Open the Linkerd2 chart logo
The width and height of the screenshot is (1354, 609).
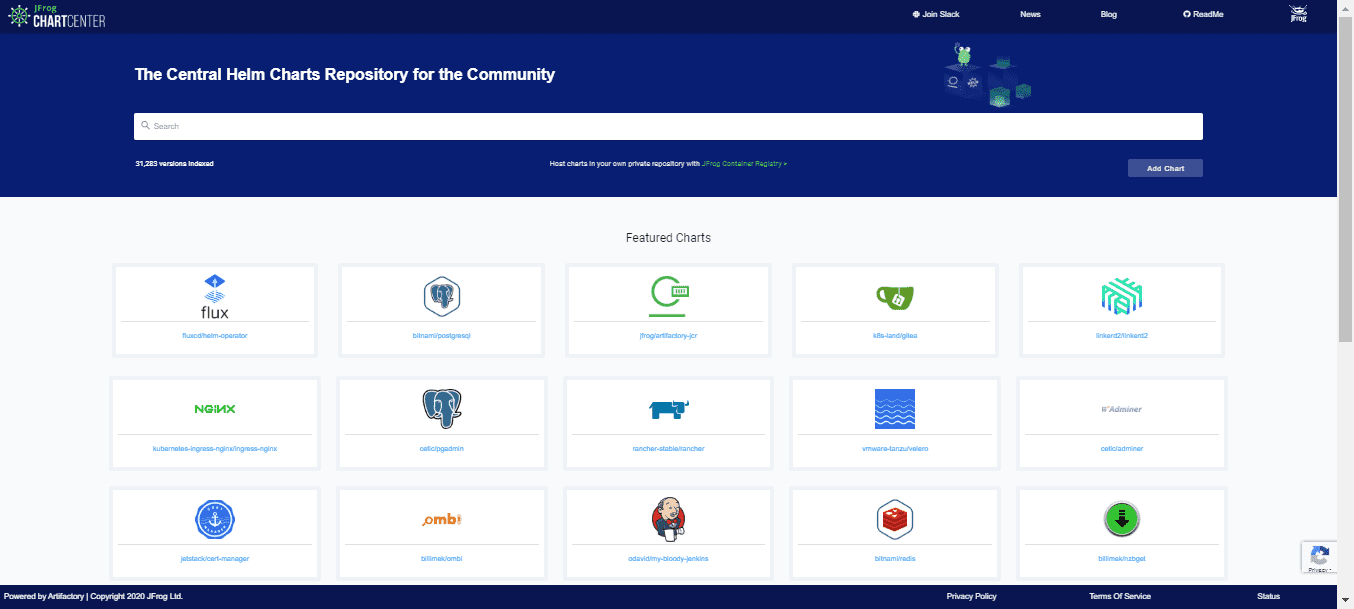1120,296
